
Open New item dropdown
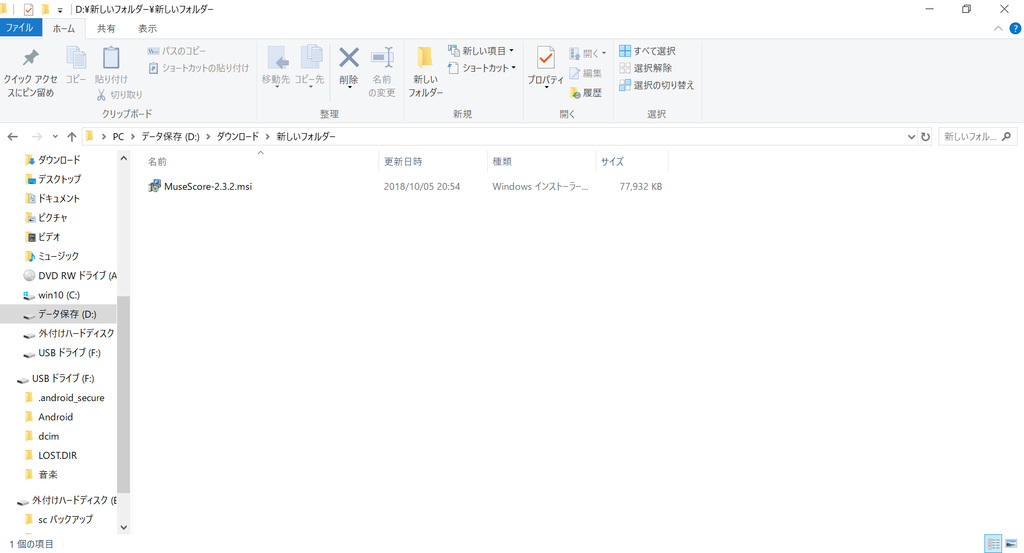pos(481,51)
